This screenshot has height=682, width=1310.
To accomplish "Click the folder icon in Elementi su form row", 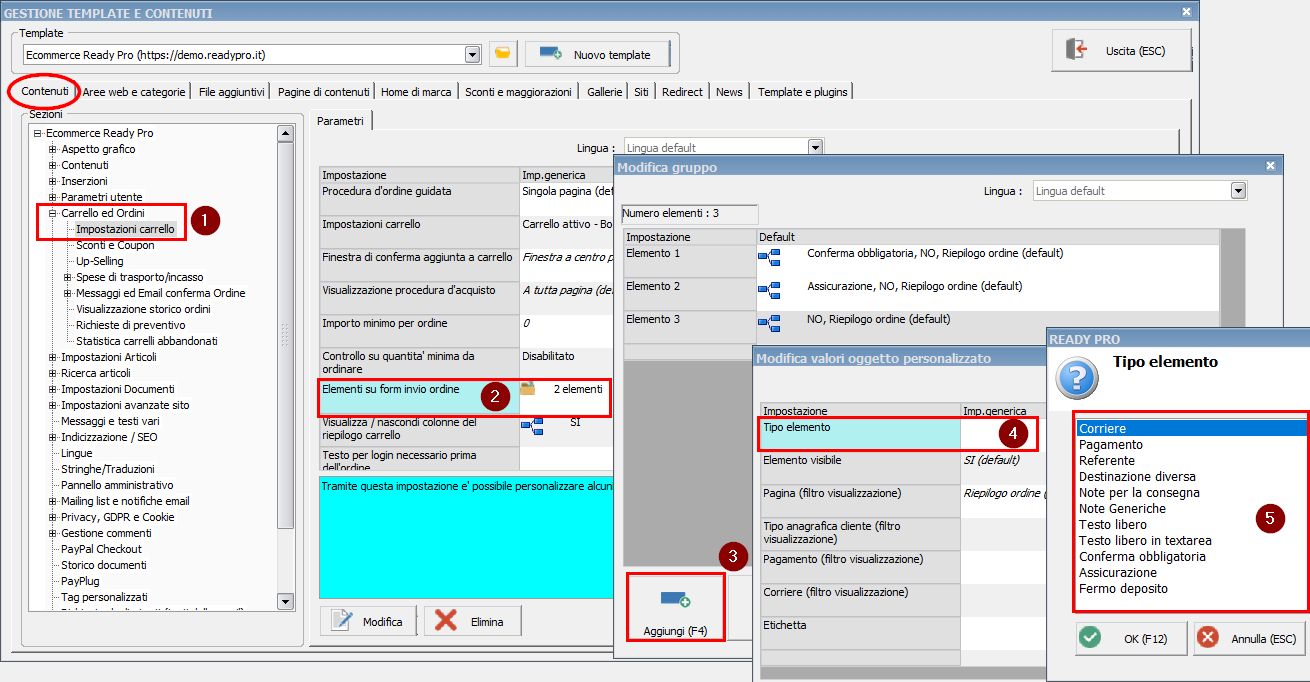I will point(528,389).
